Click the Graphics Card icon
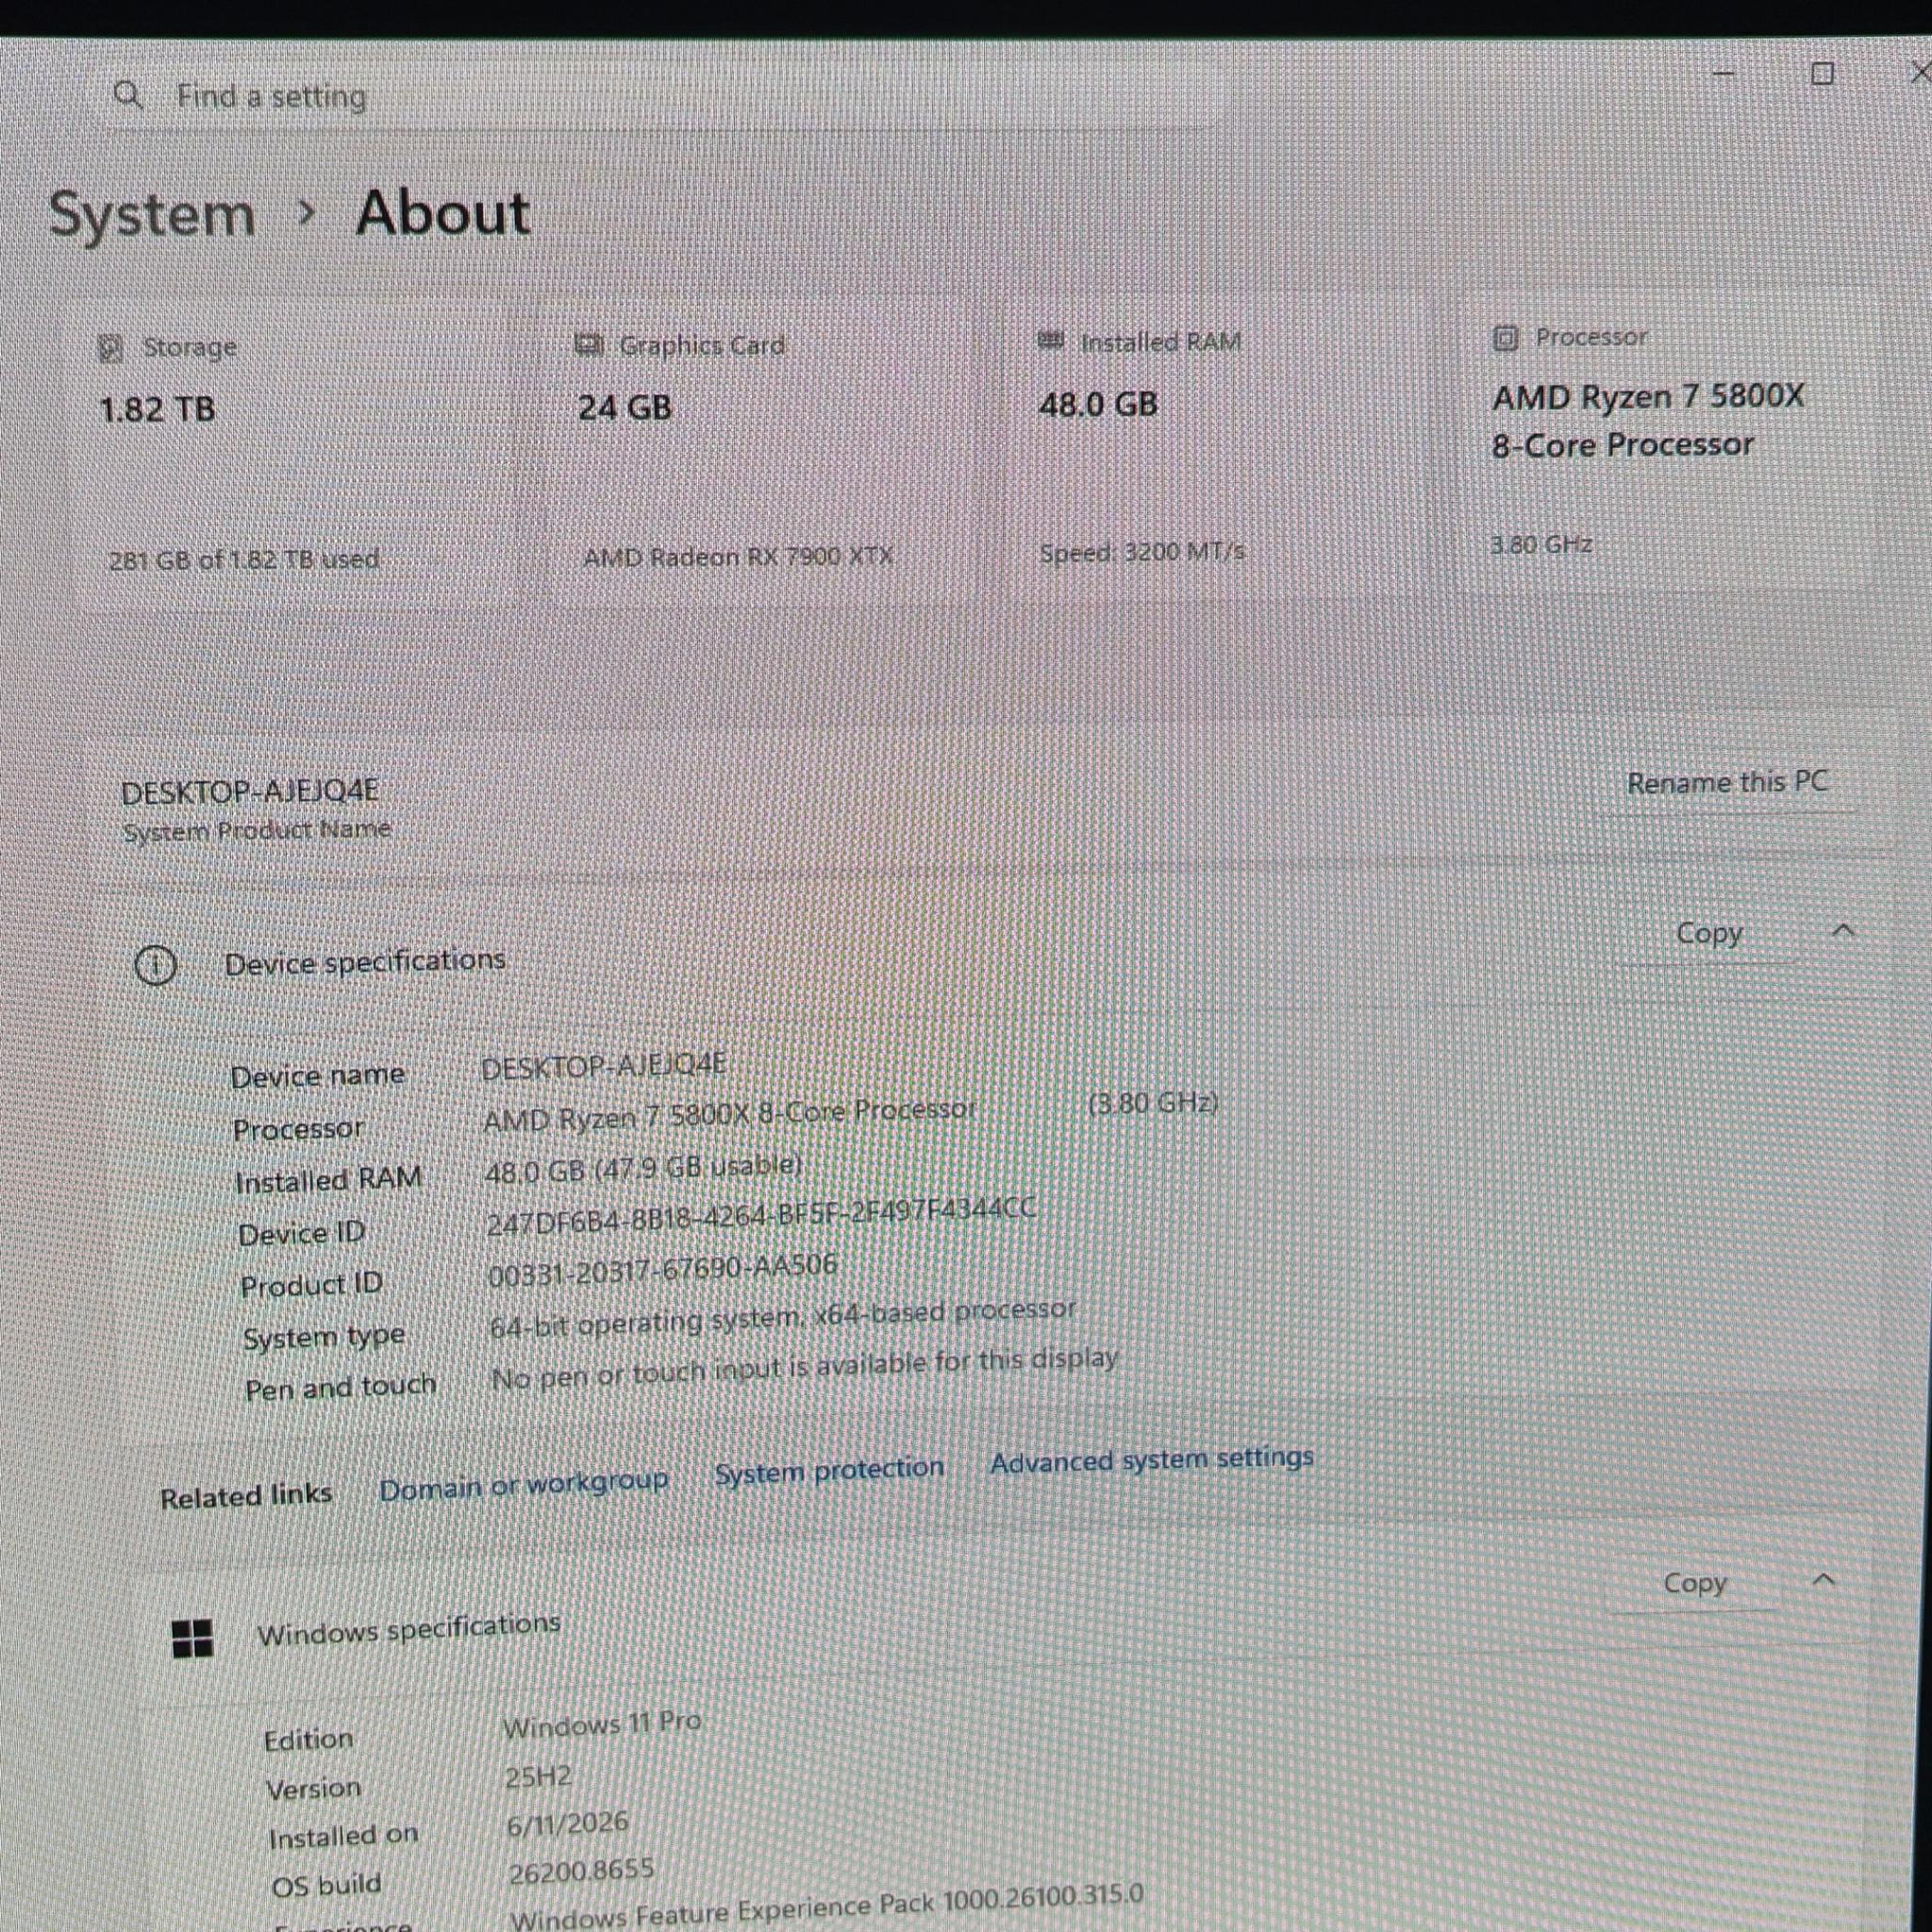 [589, 345]
